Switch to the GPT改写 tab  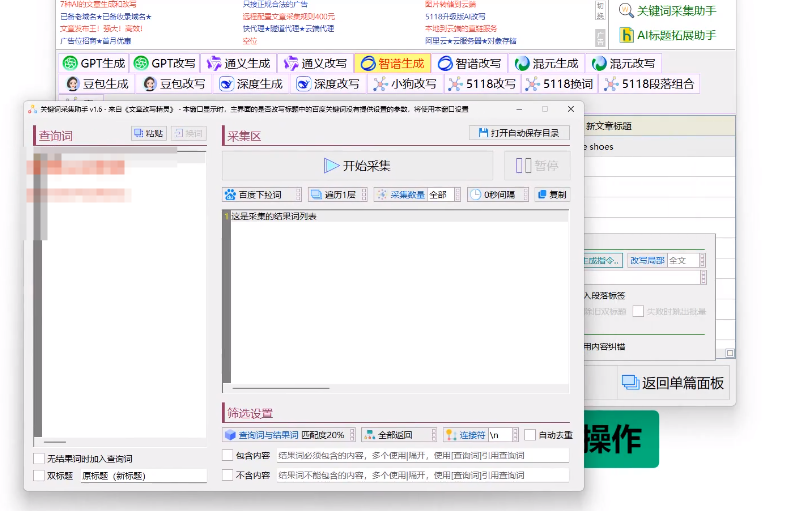(x=165, y=63)
